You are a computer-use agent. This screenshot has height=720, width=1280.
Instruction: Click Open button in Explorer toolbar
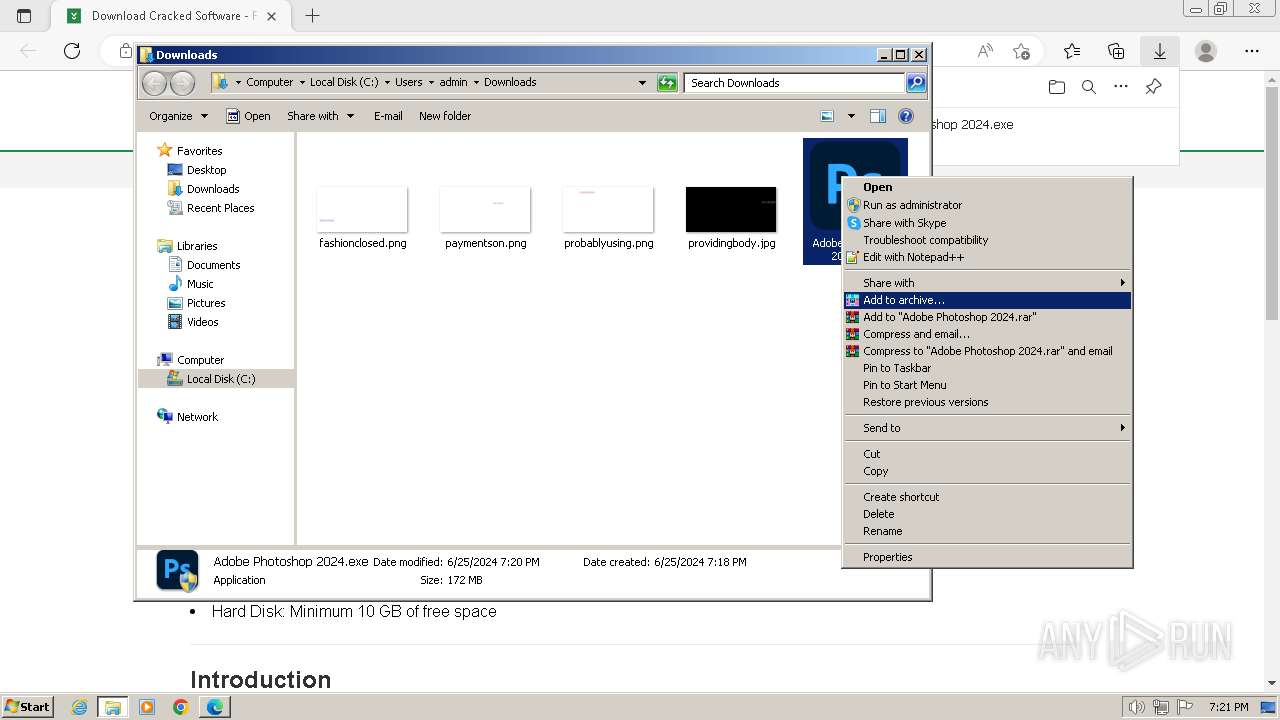pos(248,116)
